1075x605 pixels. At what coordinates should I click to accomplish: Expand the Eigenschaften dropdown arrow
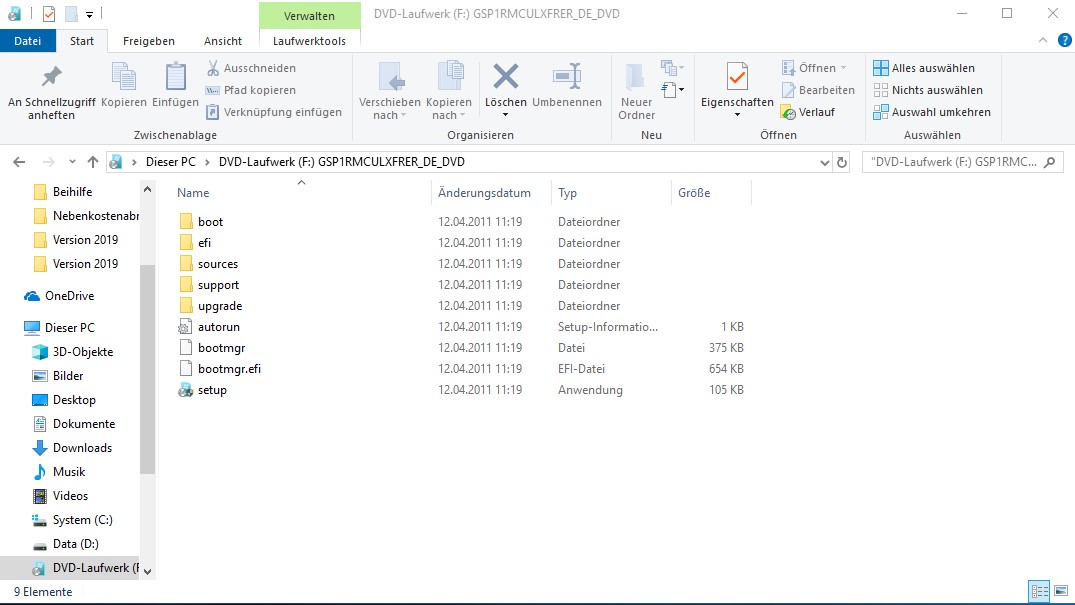737,115
